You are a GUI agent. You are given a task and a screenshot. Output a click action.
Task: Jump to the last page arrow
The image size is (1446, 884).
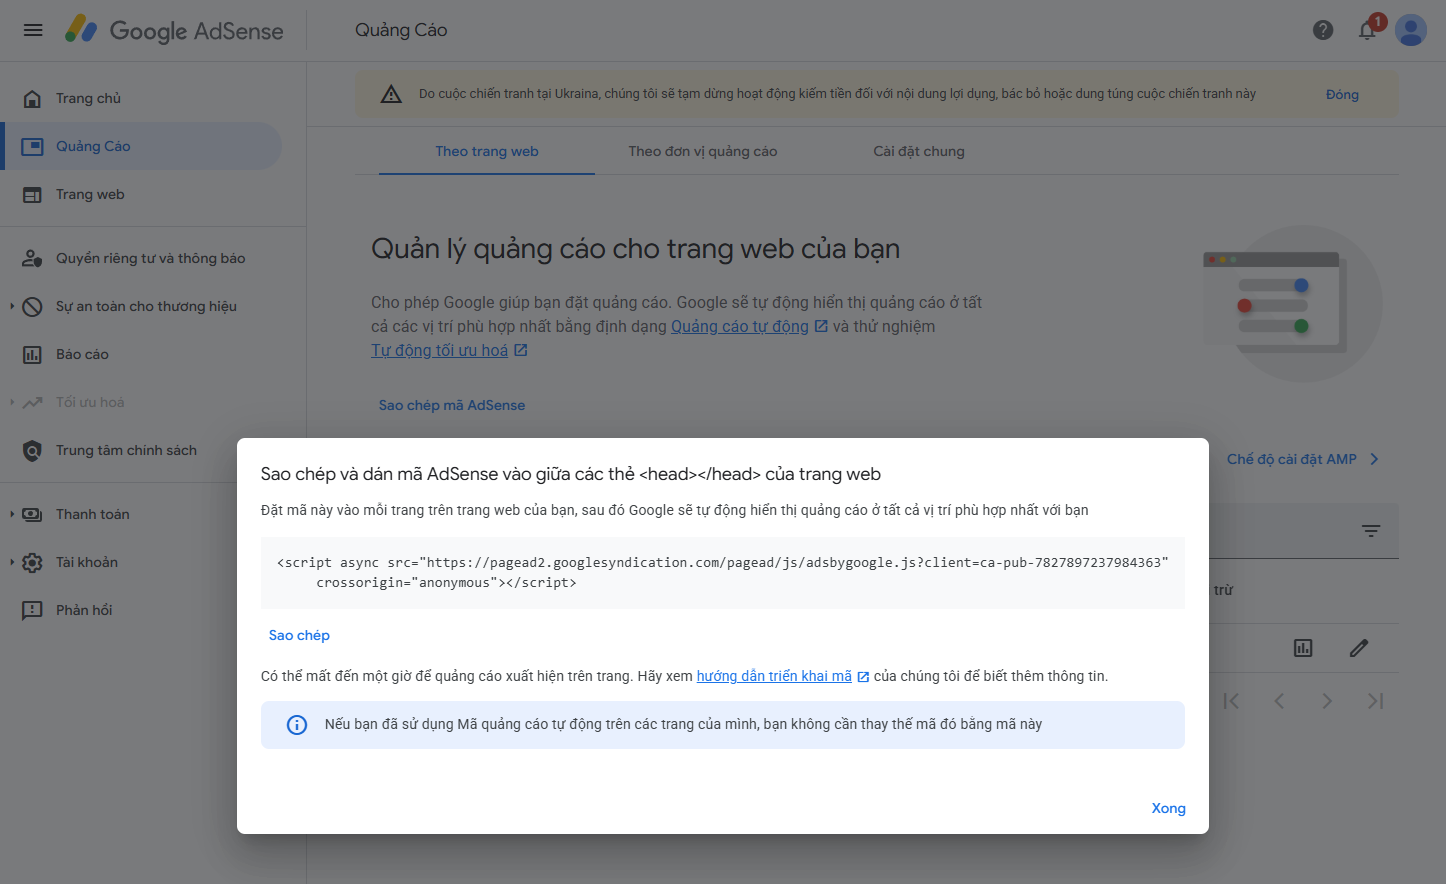(x=1375, y=701)
